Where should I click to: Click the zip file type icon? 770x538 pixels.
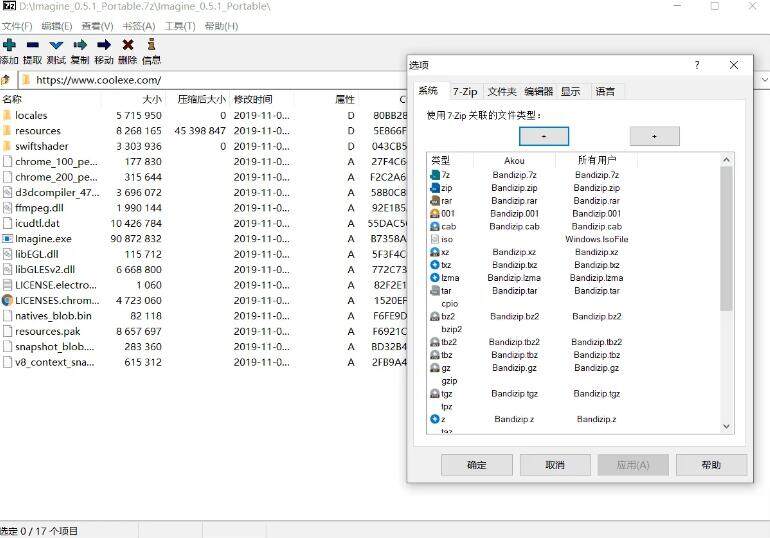(435, 188)
